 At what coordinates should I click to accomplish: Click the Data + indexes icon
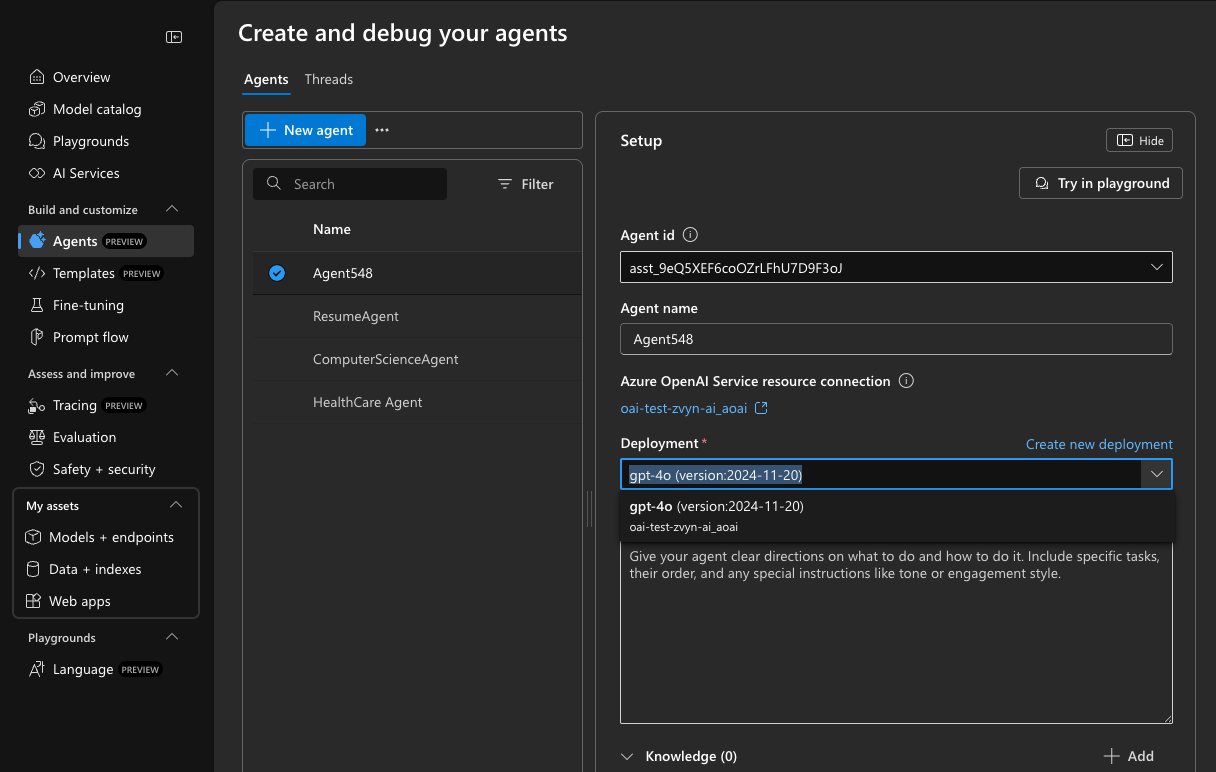[33, 569]
